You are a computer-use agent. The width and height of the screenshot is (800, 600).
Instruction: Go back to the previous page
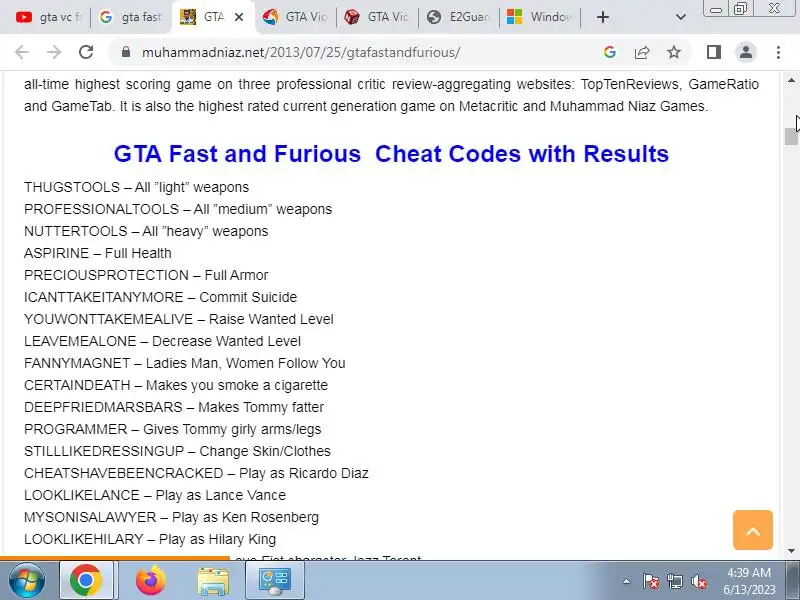click(22, 52)
